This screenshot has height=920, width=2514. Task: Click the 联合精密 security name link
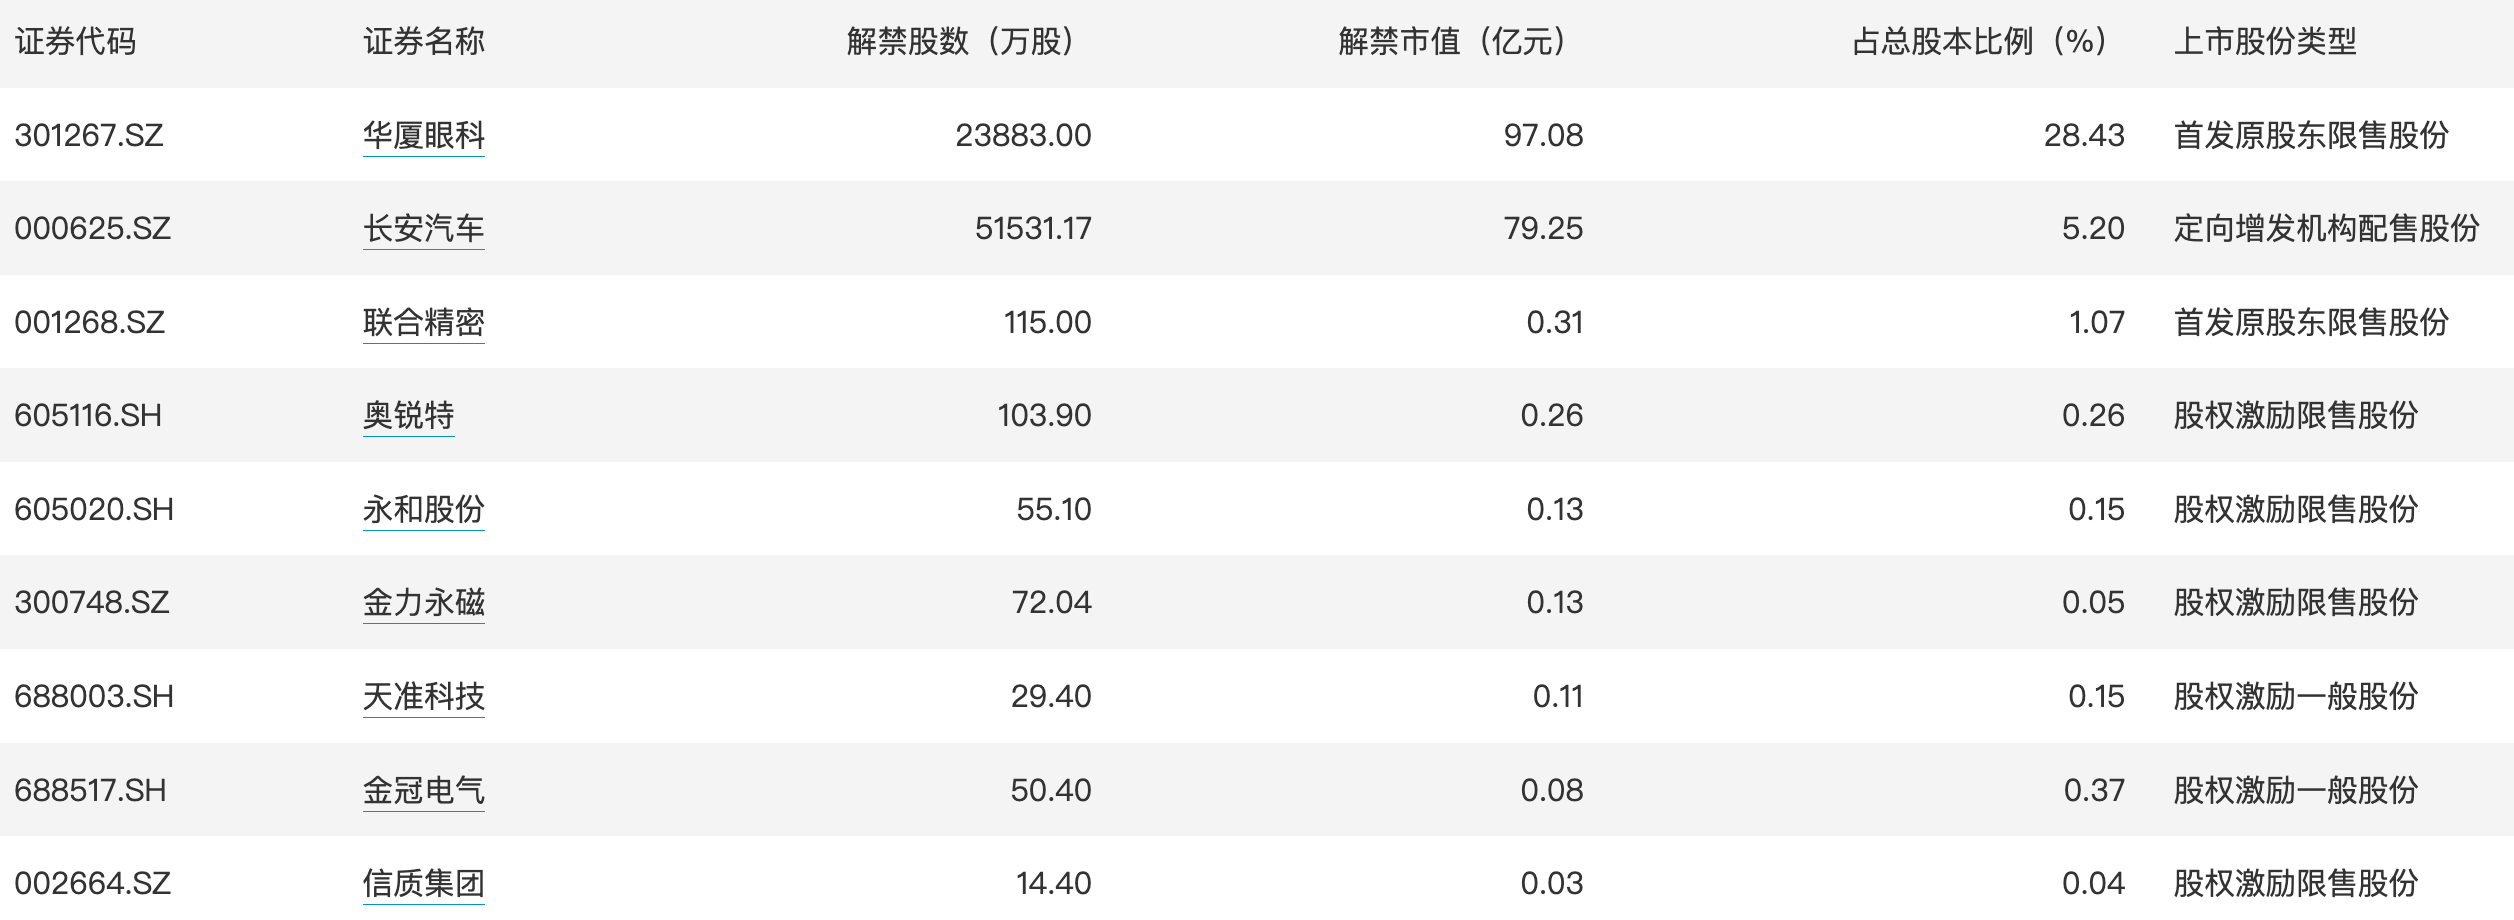tap(423, 322)
